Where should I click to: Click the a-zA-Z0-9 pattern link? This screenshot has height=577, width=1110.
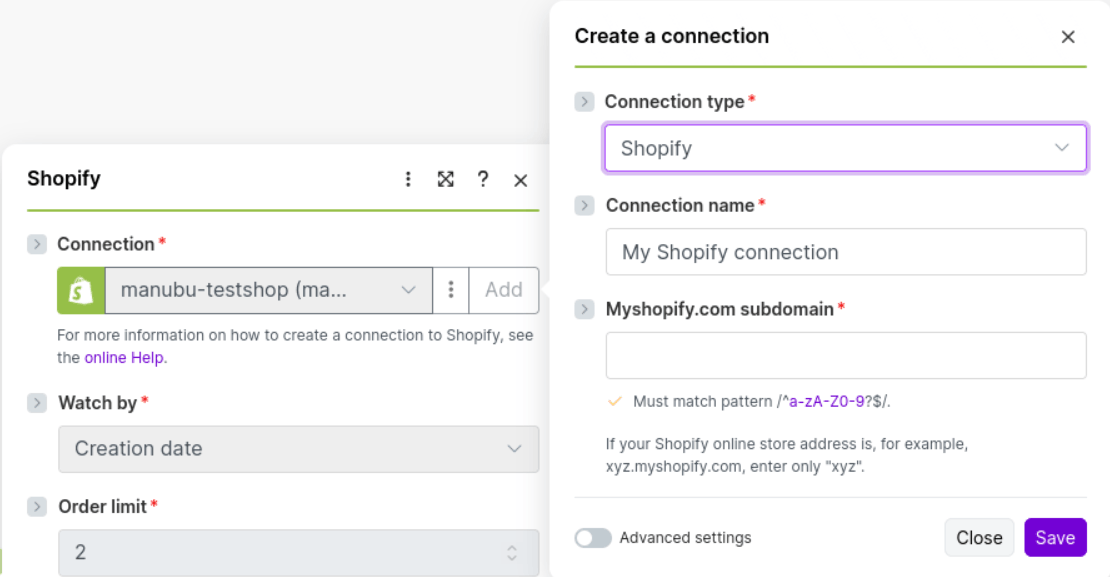[x=826, y=401]
